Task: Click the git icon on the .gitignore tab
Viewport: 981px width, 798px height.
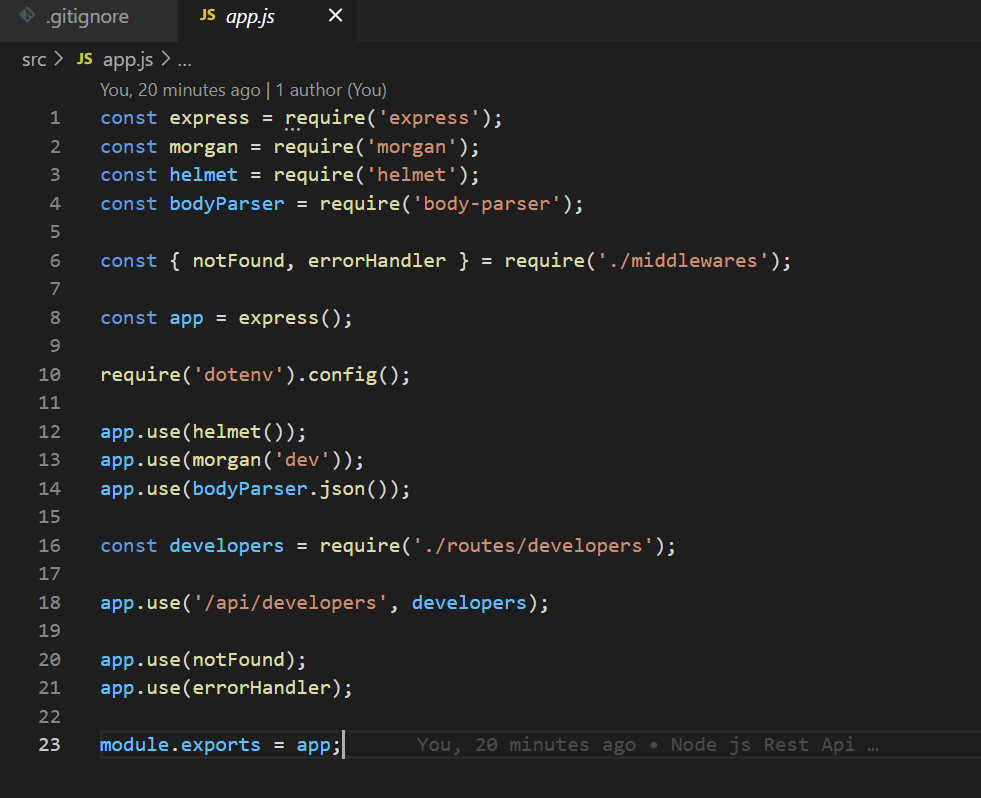Action: coord(28,16)
